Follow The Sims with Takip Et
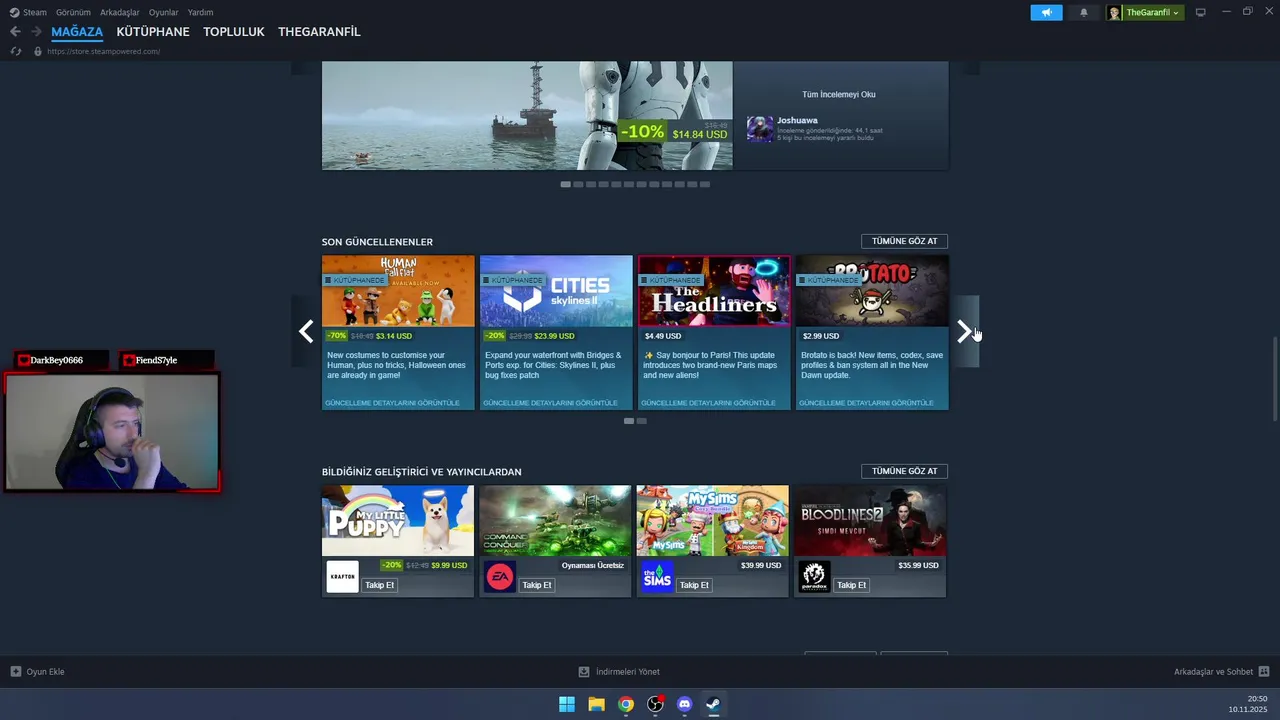The image size is (1280, 720). [694, 585]
